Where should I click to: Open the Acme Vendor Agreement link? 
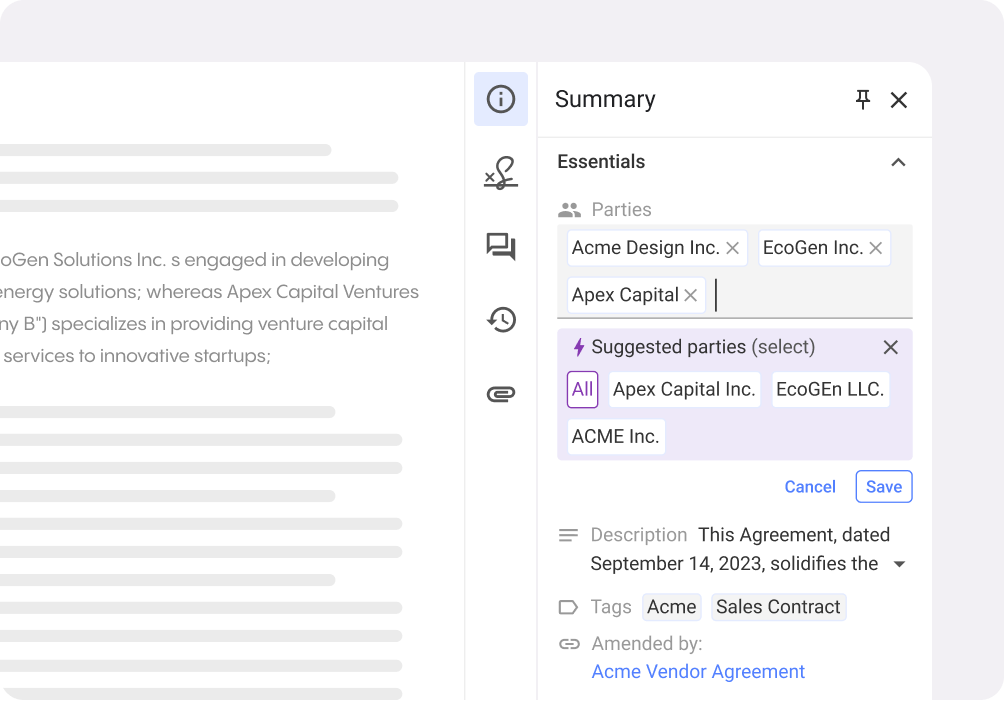(x=698, y=672)
